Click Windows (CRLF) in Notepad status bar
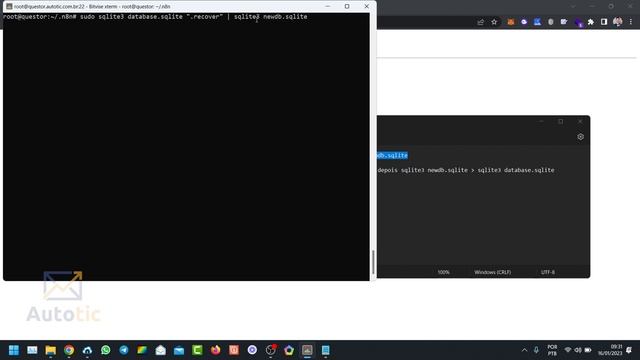The image size is (640, 360). point(493,272)
